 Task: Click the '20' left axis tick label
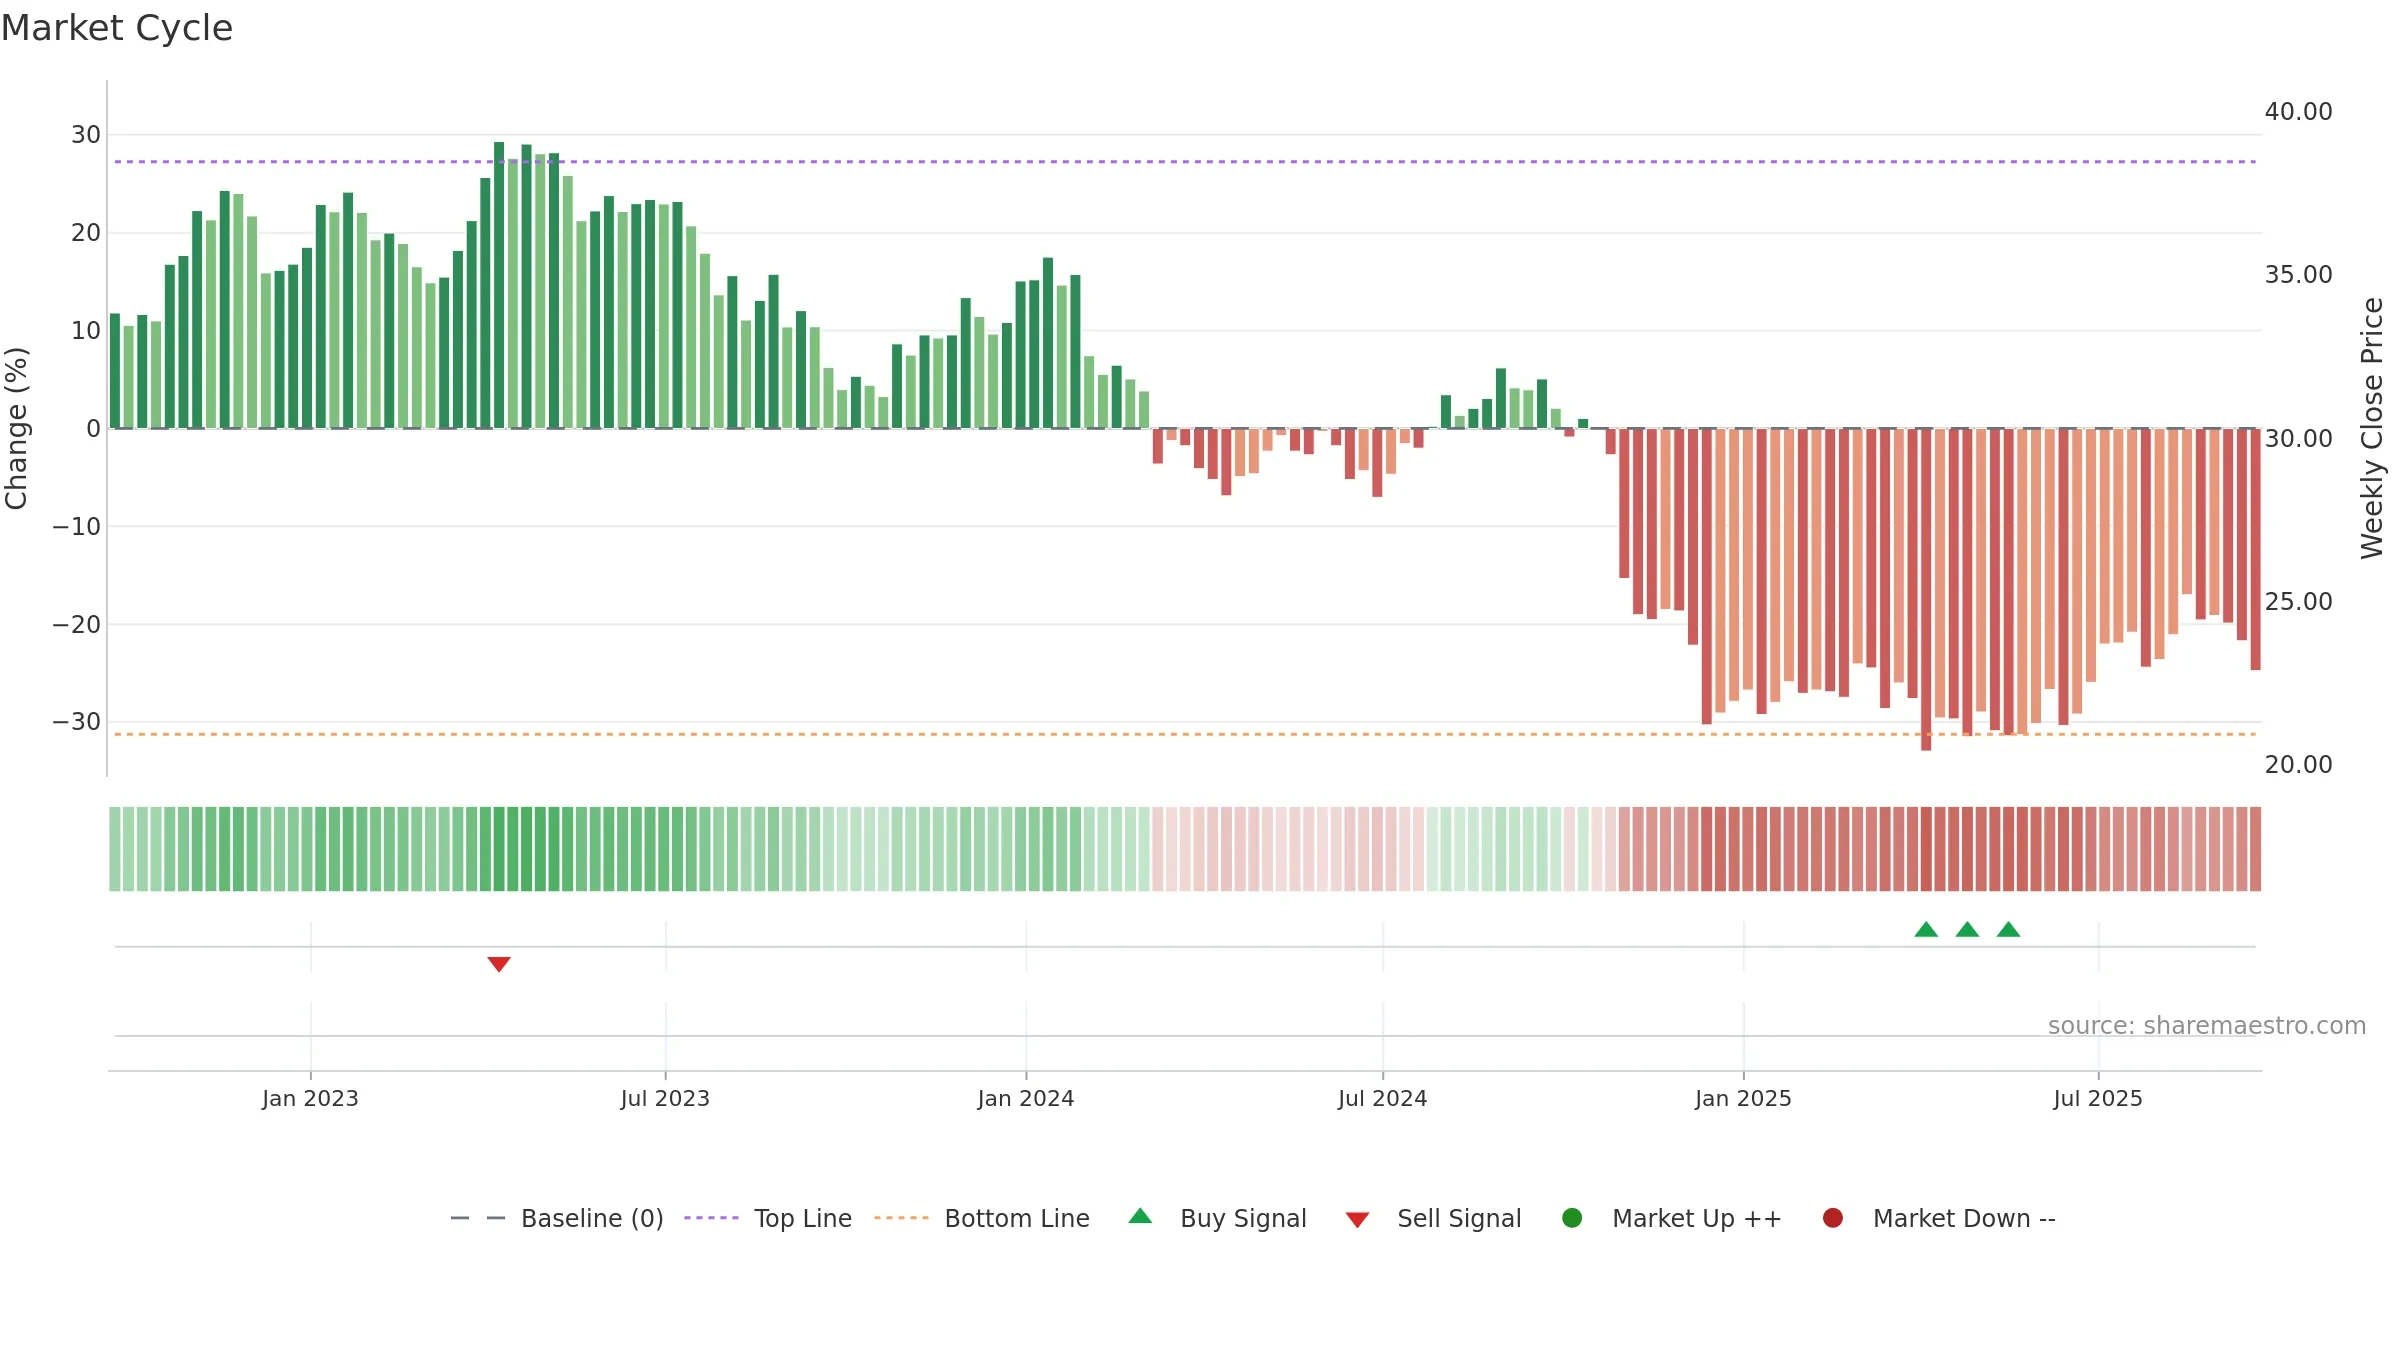86,233
